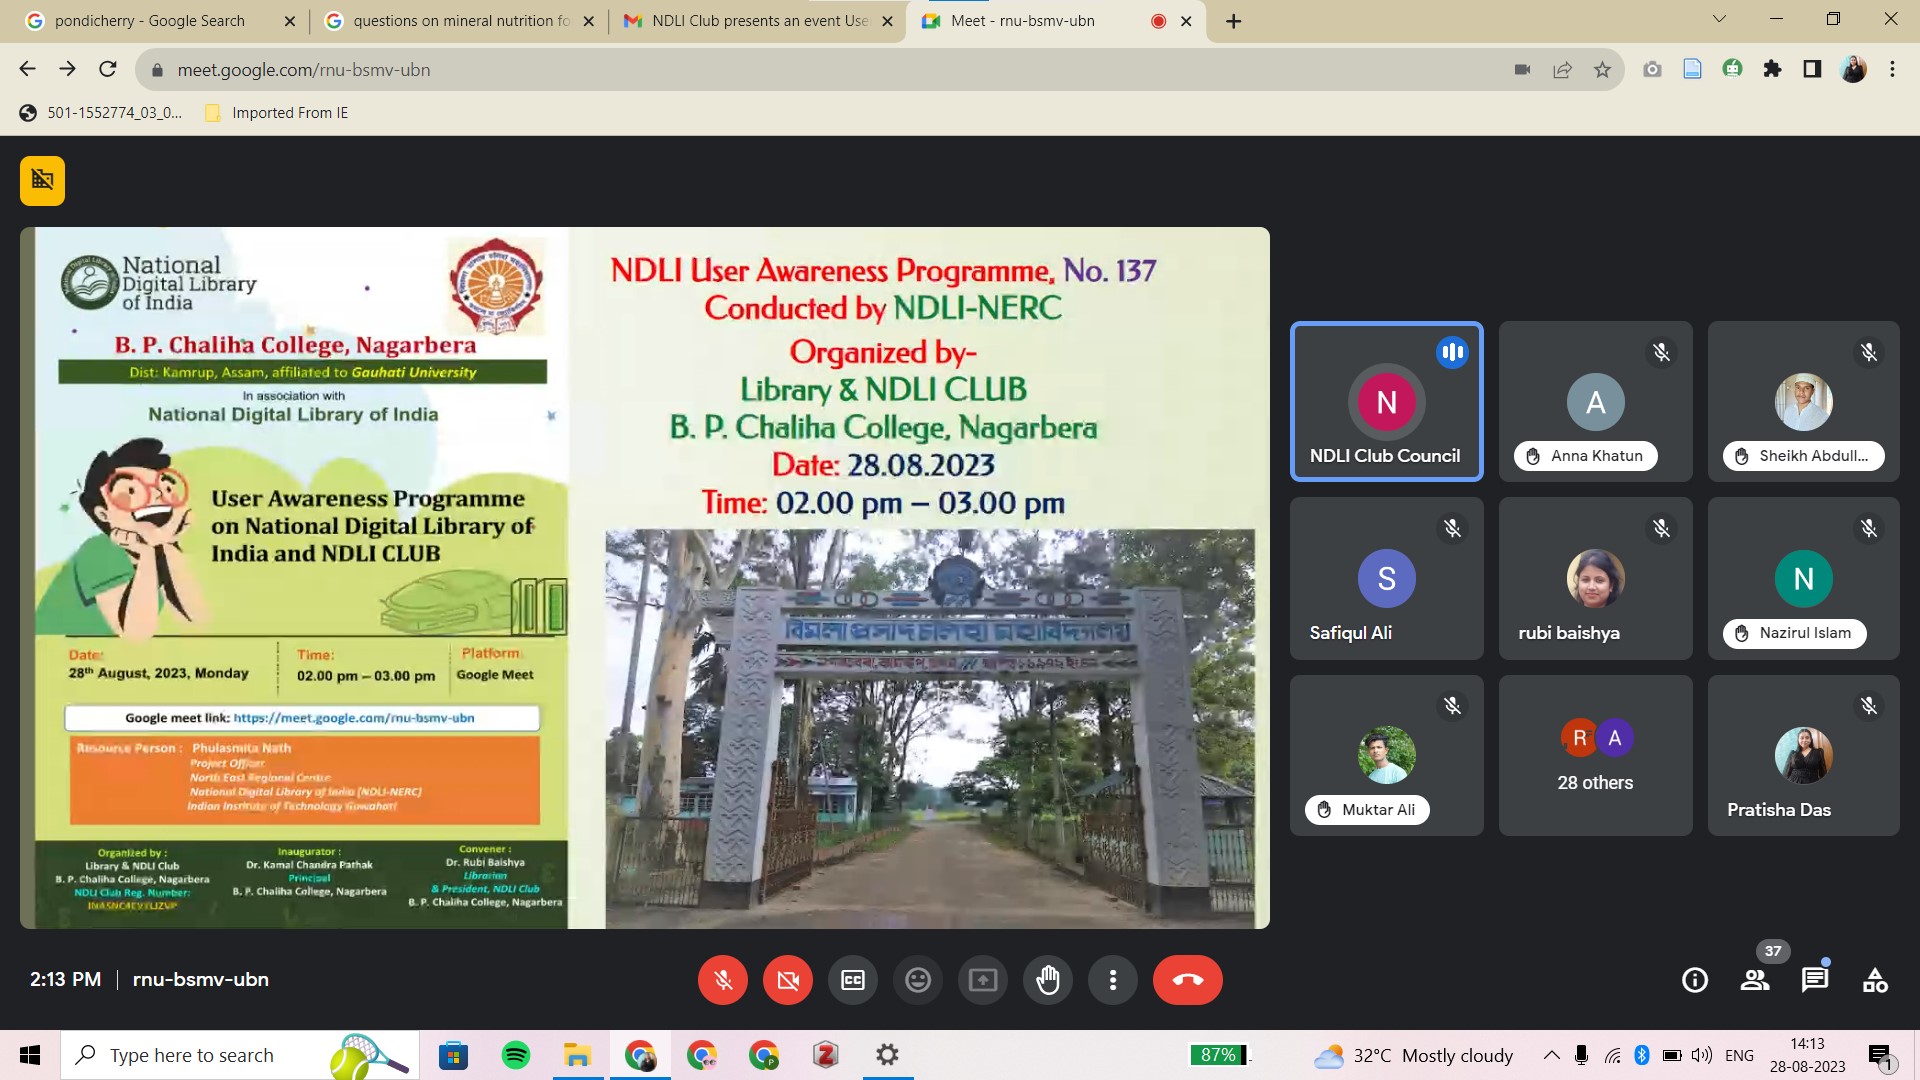Show hidden system tray icons
Screen dimensions: 1920x1080
(1551, 1055)
